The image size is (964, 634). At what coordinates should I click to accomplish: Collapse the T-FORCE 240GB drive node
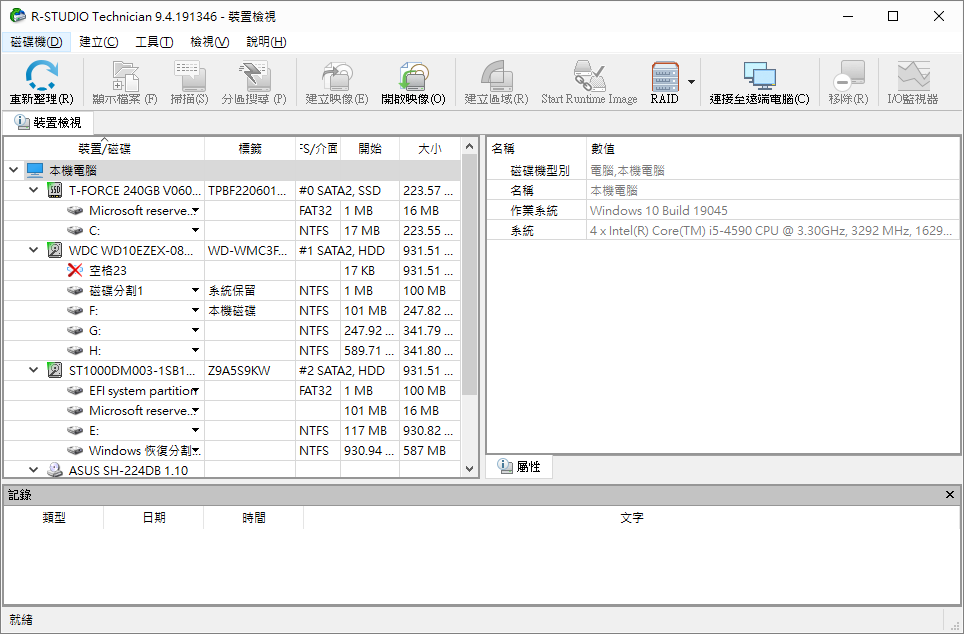click(x=34, y=190)
